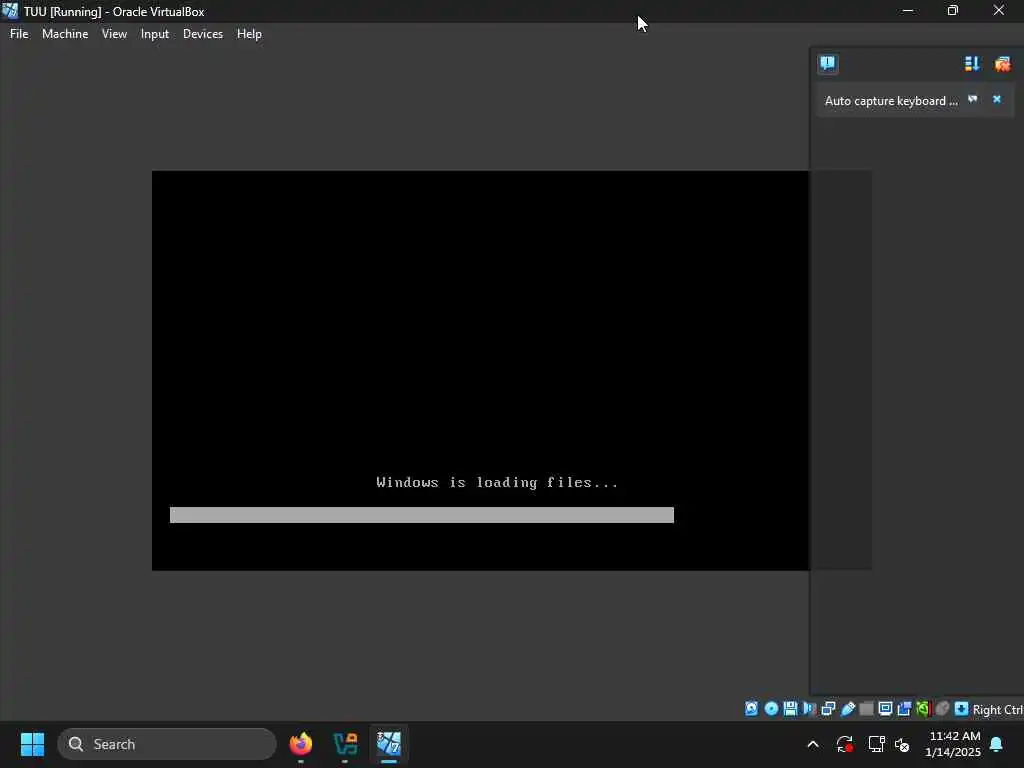This screenshot has width=1024, height=768.
Task: Click the display monitor status bar indicator
Action: click(x=886, y=709)
